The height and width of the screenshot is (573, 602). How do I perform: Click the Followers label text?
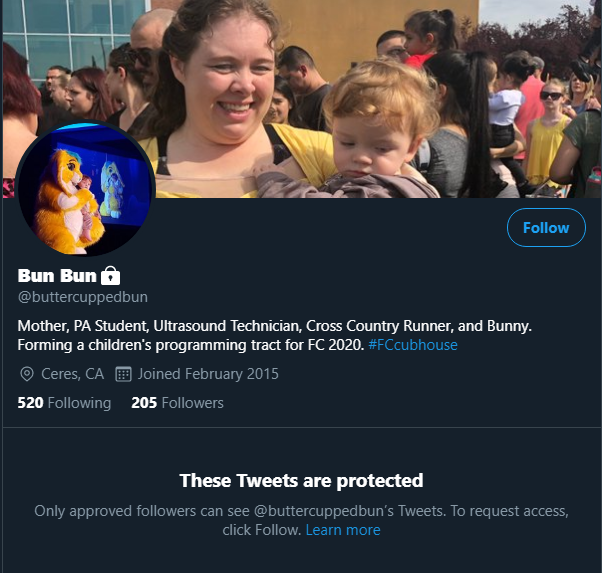pyautogui.click(x=193, y=403)
